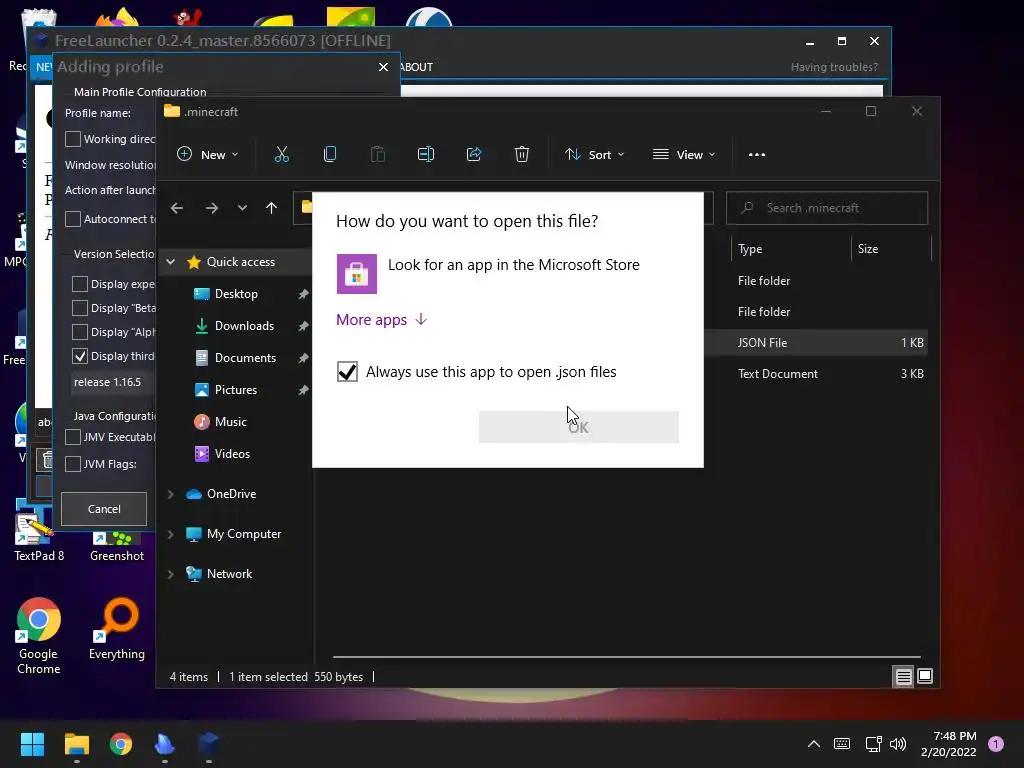Open Windows Start menu

click(32, 744)
